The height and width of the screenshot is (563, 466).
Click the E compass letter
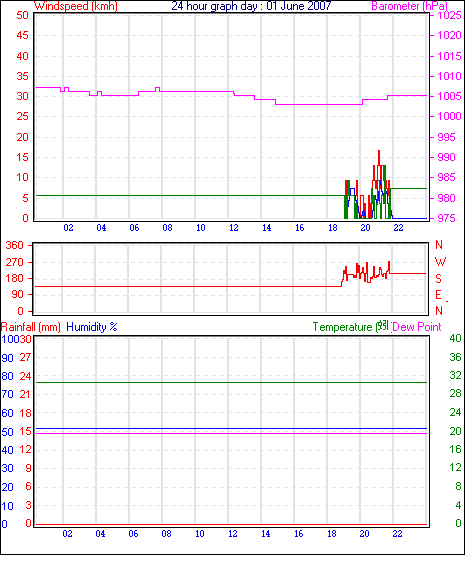pyautogui.click(x=438, y=295)
